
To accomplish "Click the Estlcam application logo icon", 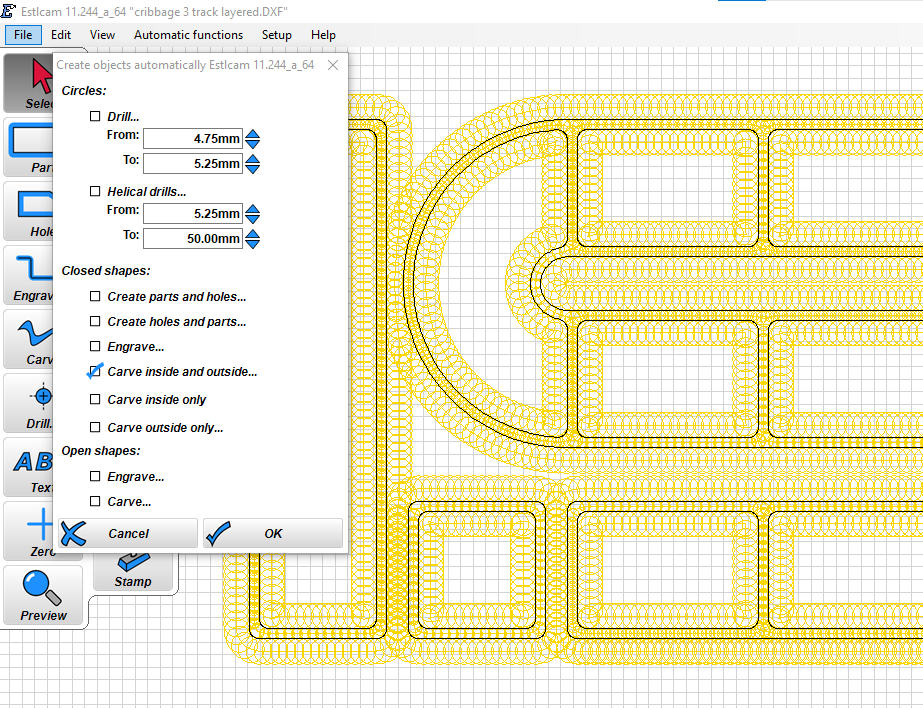I will (8, 11).
